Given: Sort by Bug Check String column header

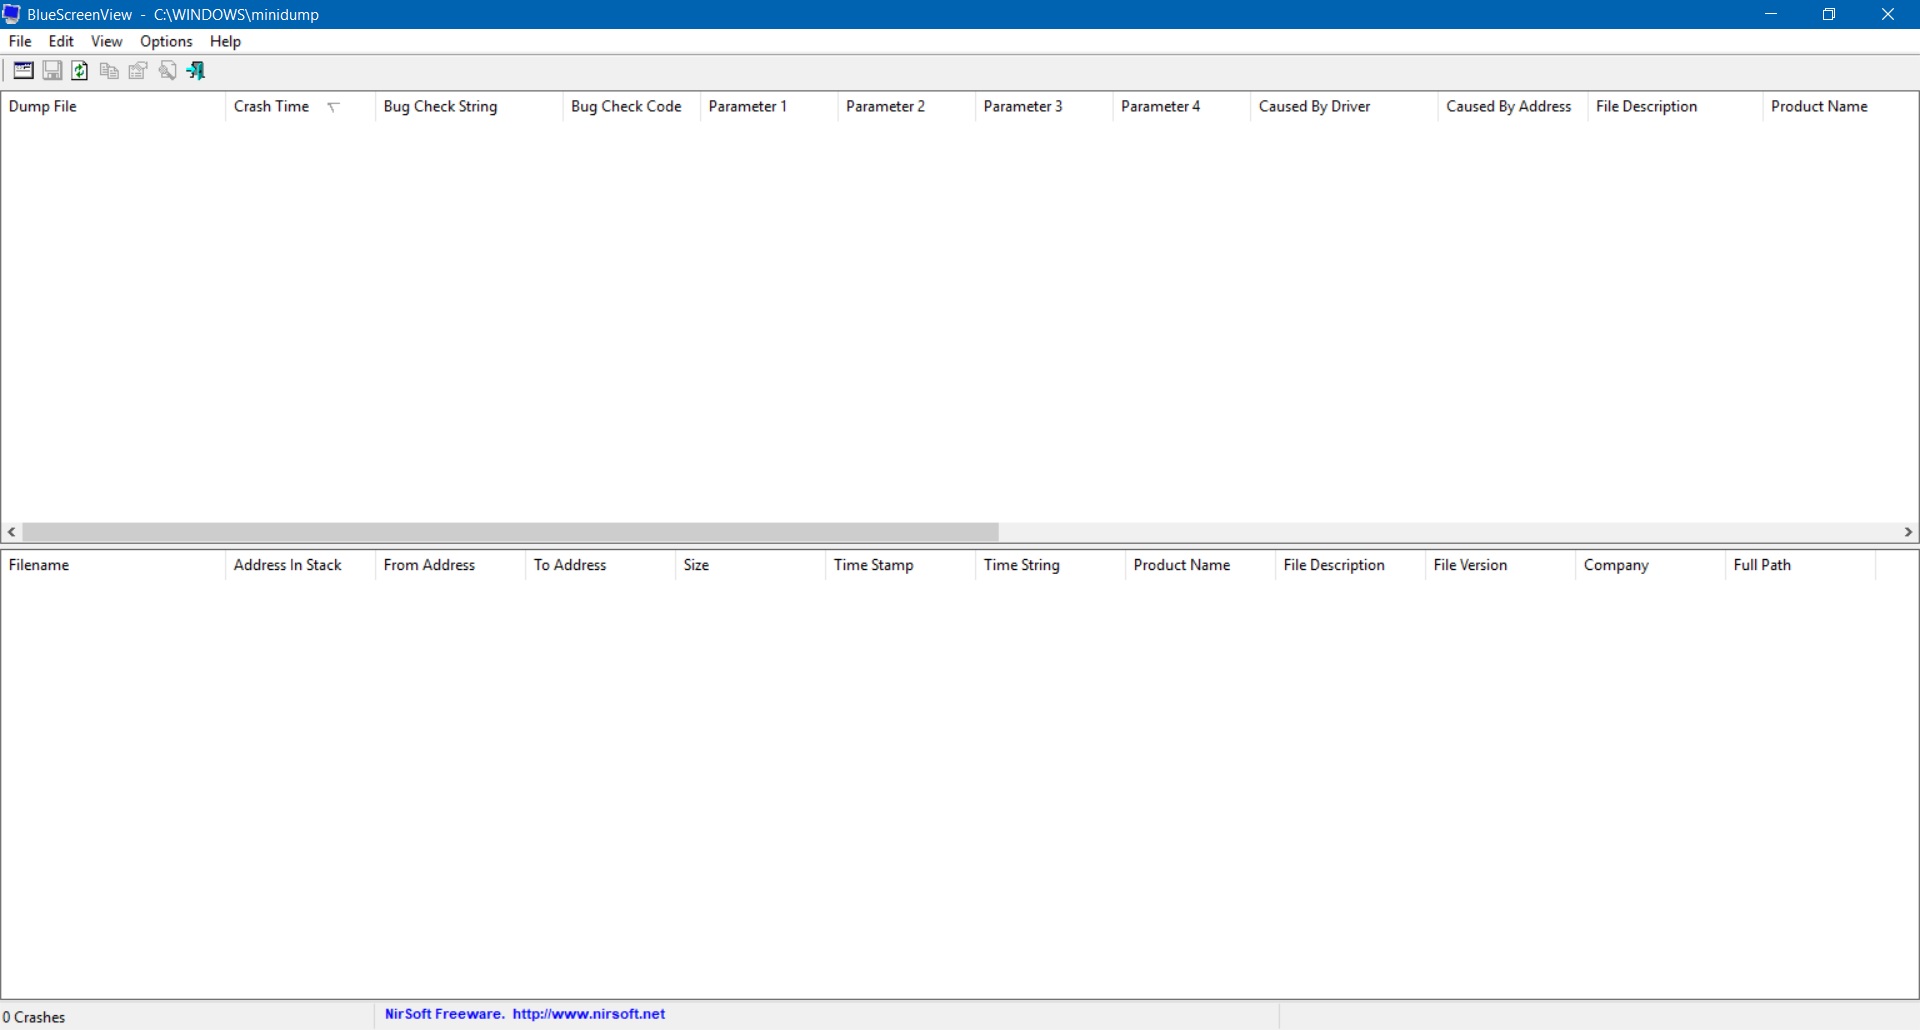Looking at the screenshot, I should point(440,107).
